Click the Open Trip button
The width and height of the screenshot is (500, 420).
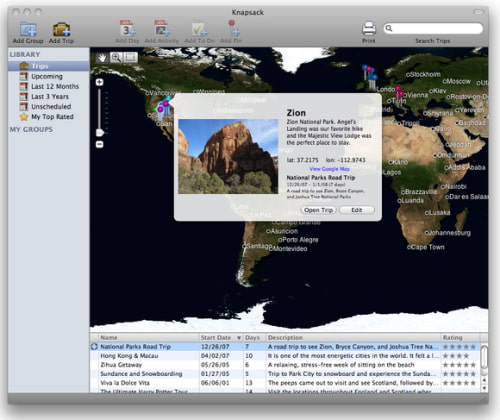(319, 210)
